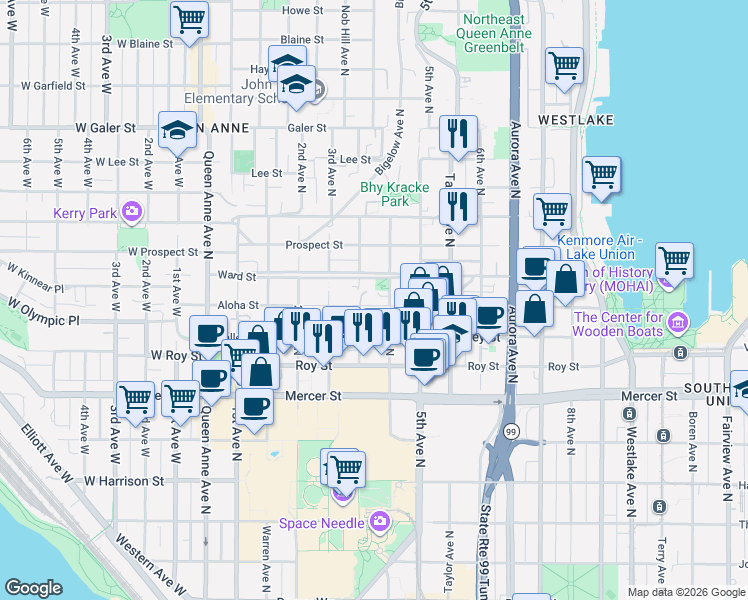Click The Center for Wooden Boats label
Screen dimensions: 748x600
[618, 324]
